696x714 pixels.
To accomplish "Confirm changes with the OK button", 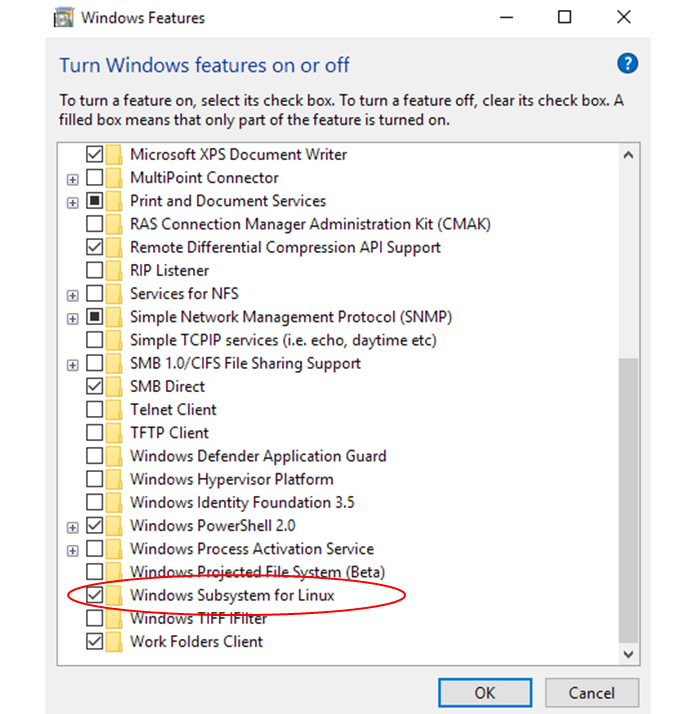I will 485,693.
